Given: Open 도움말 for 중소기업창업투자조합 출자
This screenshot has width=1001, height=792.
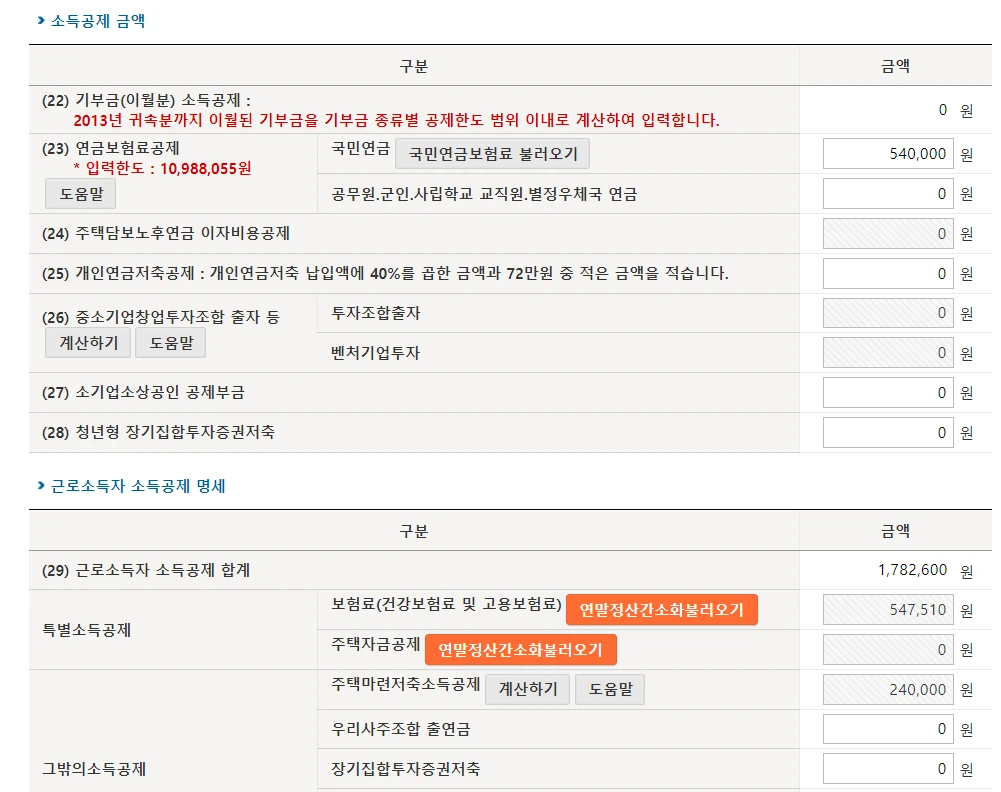Looking at the screenshot, I should 170,343.
